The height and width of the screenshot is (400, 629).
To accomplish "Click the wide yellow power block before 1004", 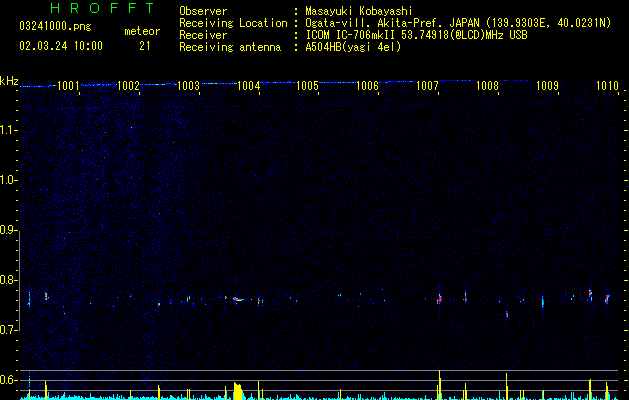I will [238, 391].
